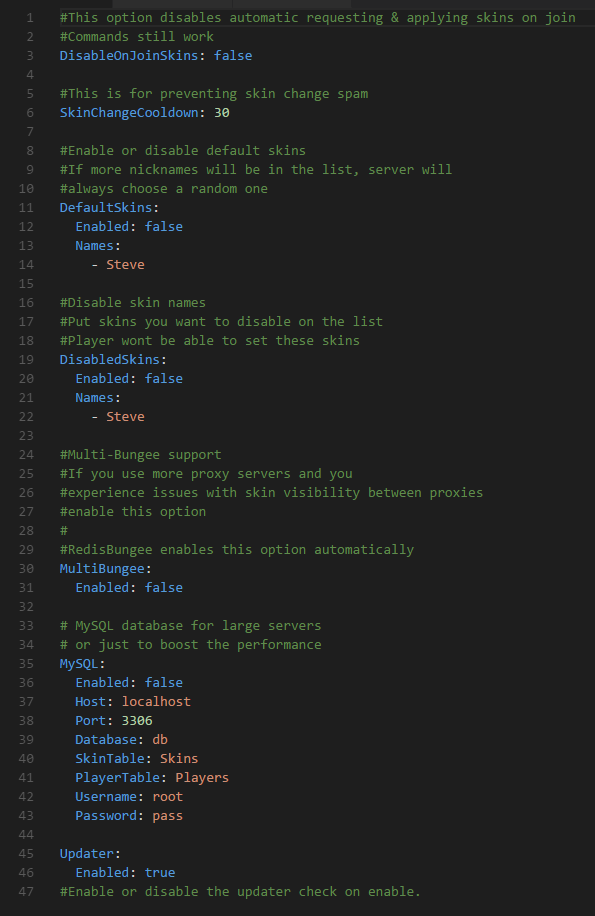Viewport: 595px width, 916px height.
Task: Click the Database value db
Action: [160, 740]
